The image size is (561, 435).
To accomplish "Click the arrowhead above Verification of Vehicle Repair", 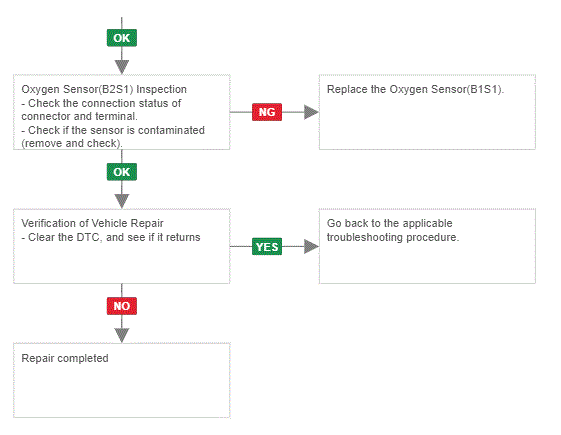I will coord(122,201).
